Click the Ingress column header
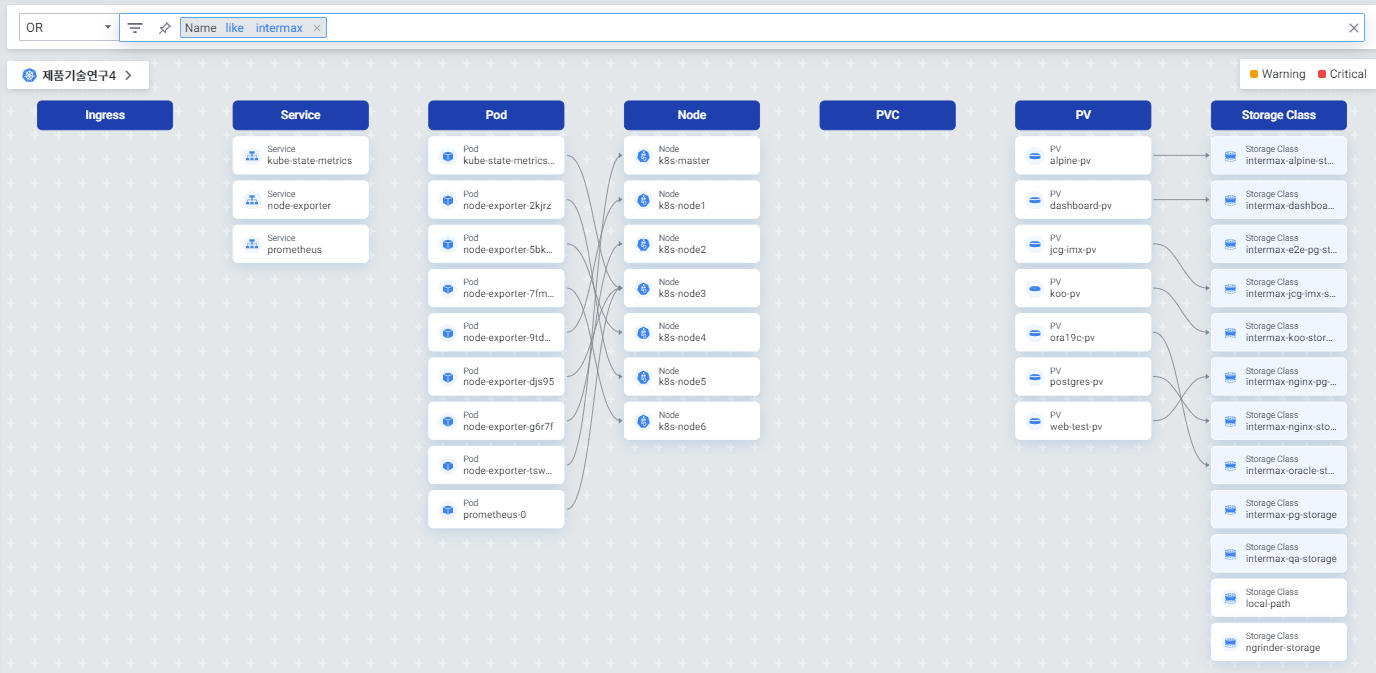Image resolution: width=1376 pixels, height=673 pixels. pyautogui.click(x=105, y=115)
